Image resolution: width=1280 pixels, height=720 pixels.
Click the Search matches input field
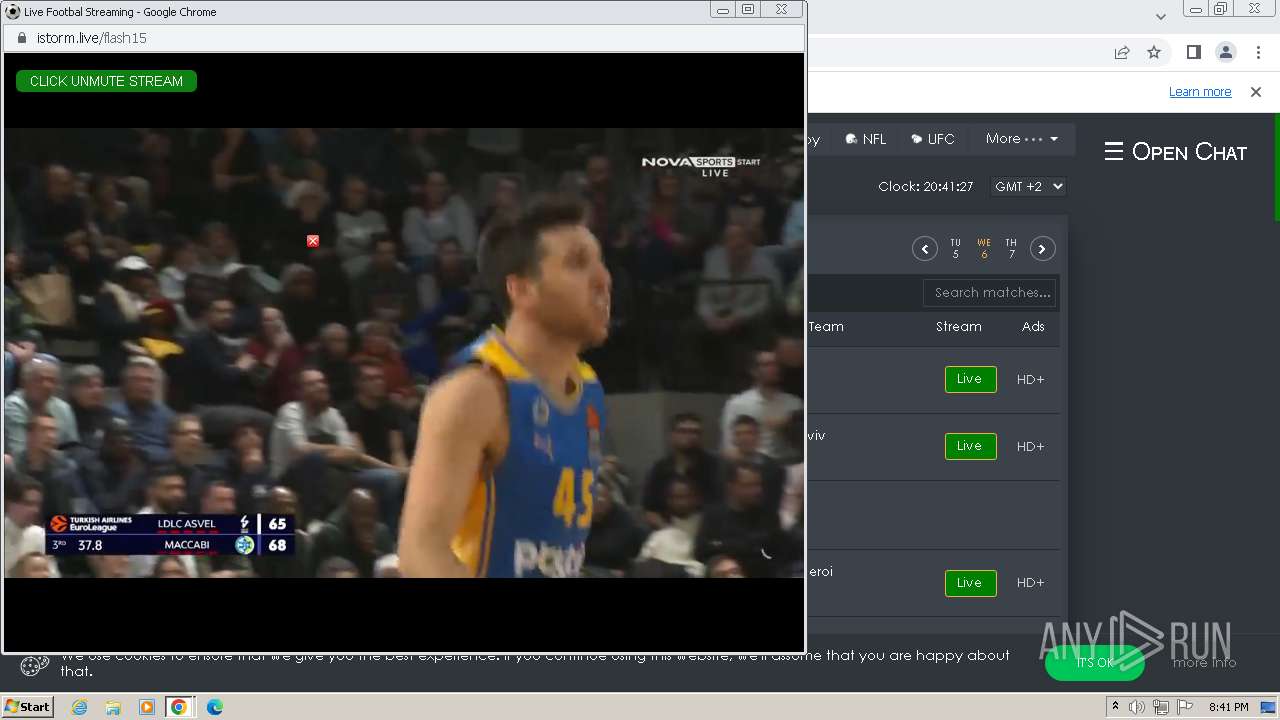pos(990,293)
